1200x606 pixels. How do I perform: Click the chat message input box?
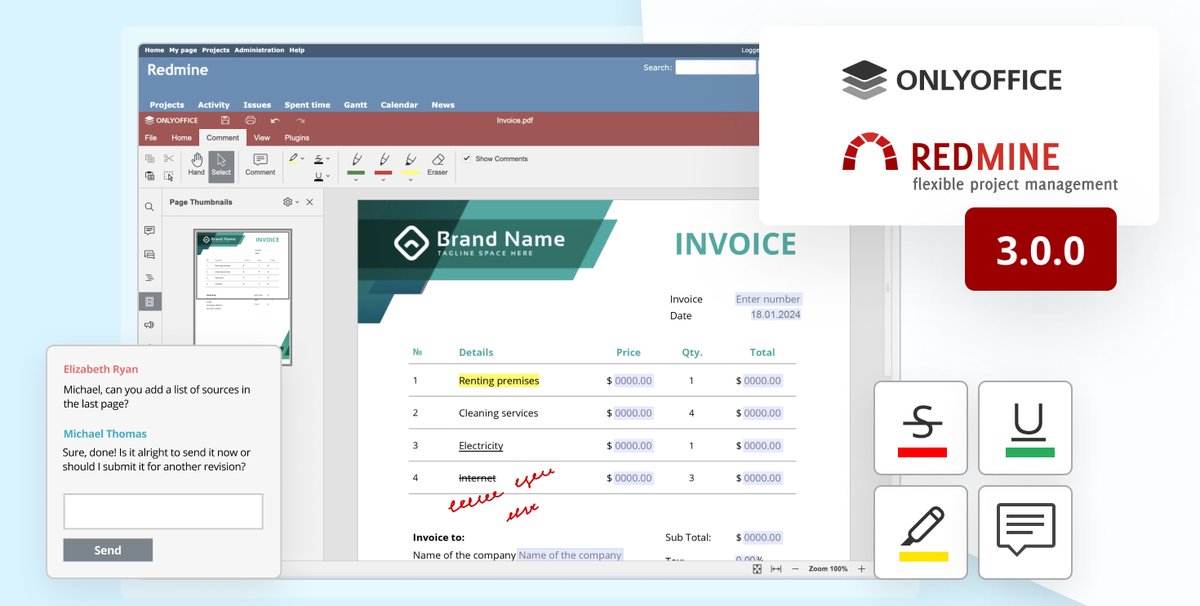[x=163, y=511]
